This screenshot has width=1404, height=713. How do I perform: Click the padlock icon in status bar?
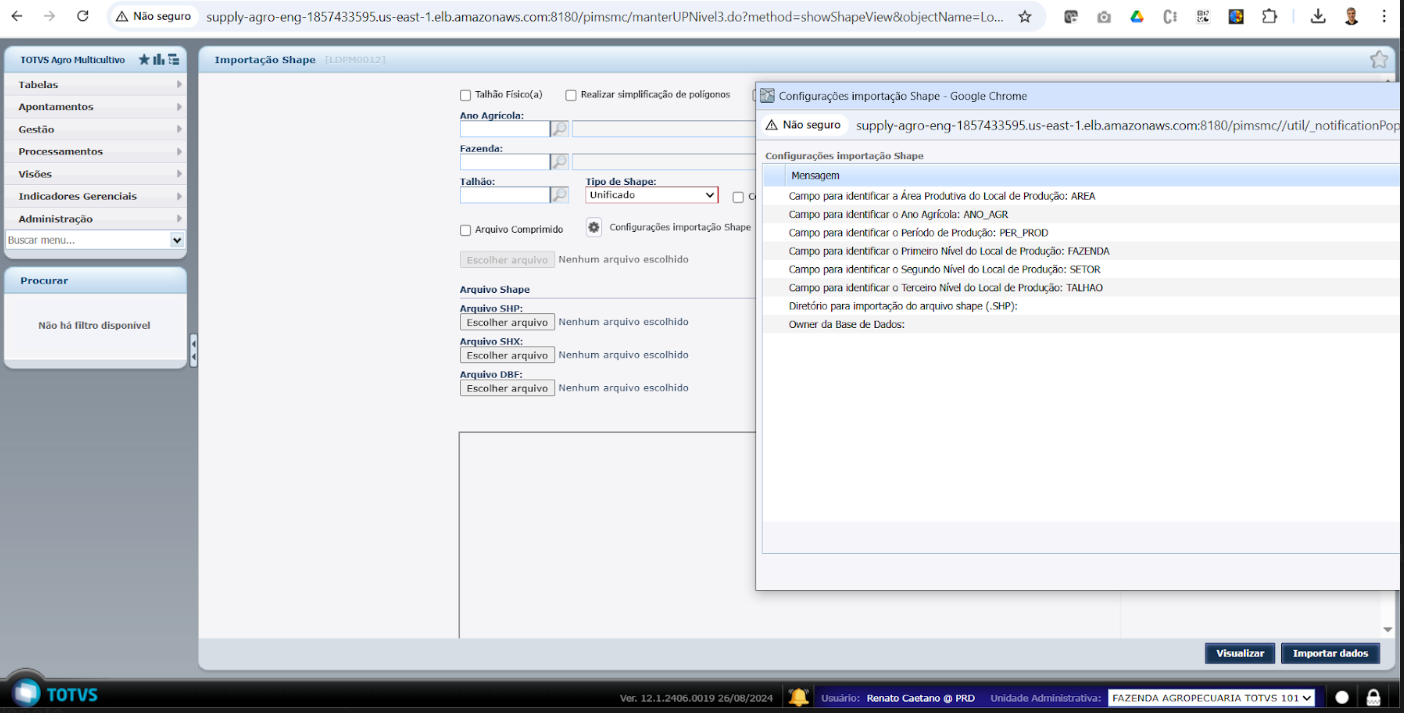pos(1374,697)
